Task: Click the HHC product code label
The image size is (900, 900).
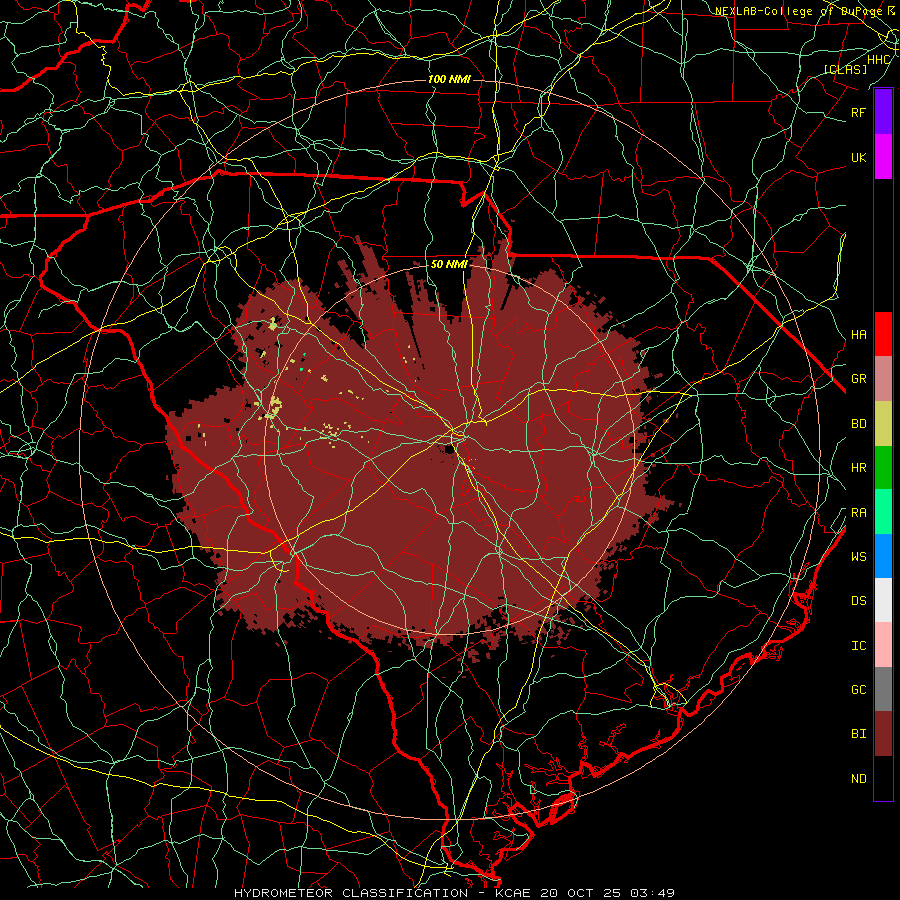Action: (x=878, y=59)
